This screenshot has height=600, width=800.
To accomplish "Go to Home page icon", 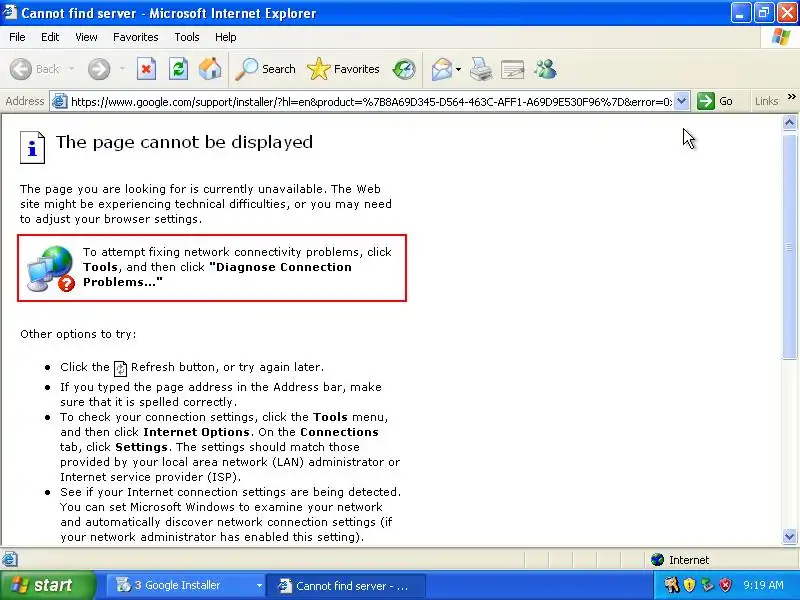I will [x=210, y=69].
